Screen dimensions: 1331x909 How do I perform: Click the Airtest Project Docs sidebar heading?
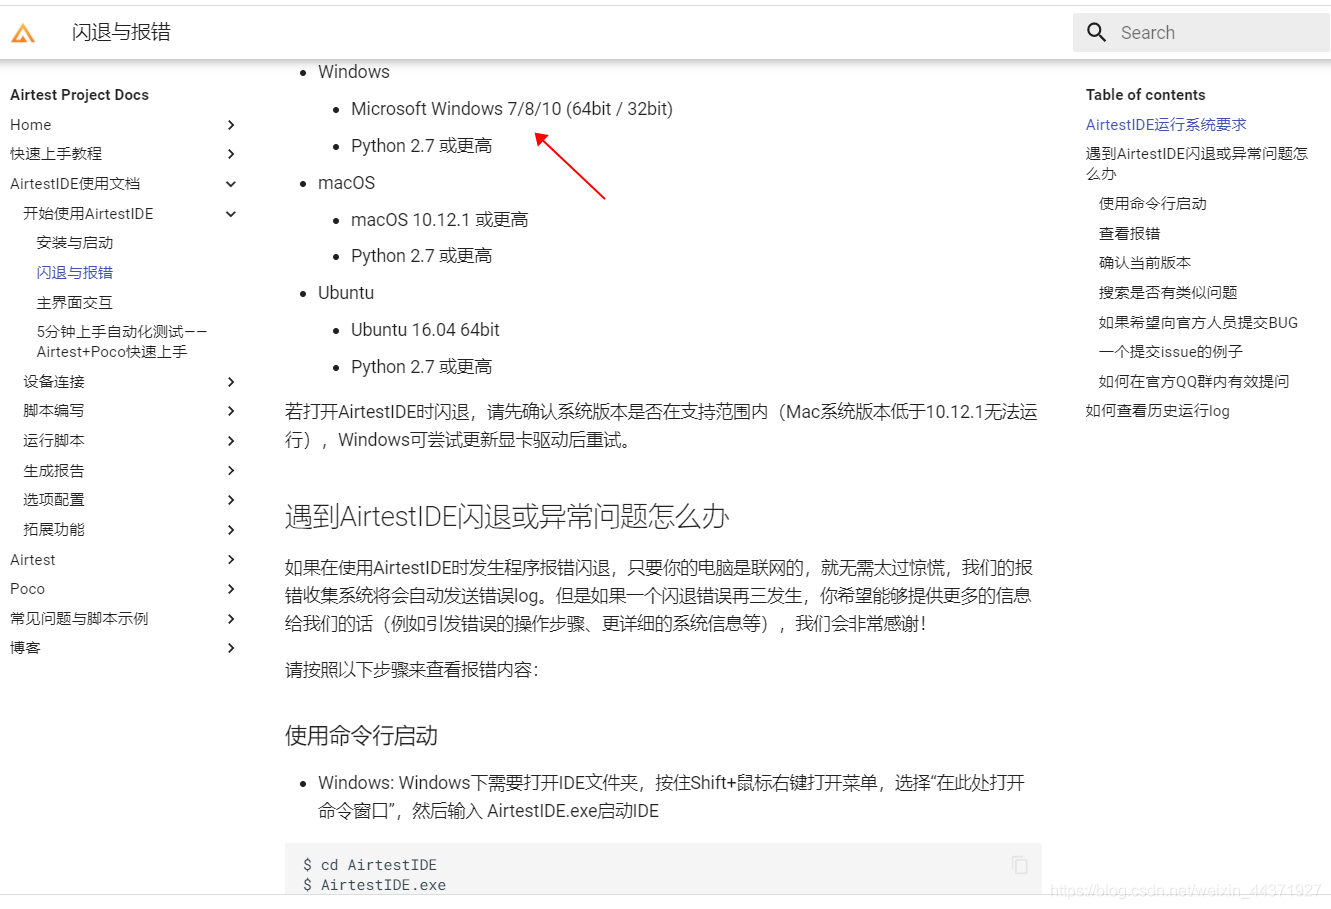79,95
